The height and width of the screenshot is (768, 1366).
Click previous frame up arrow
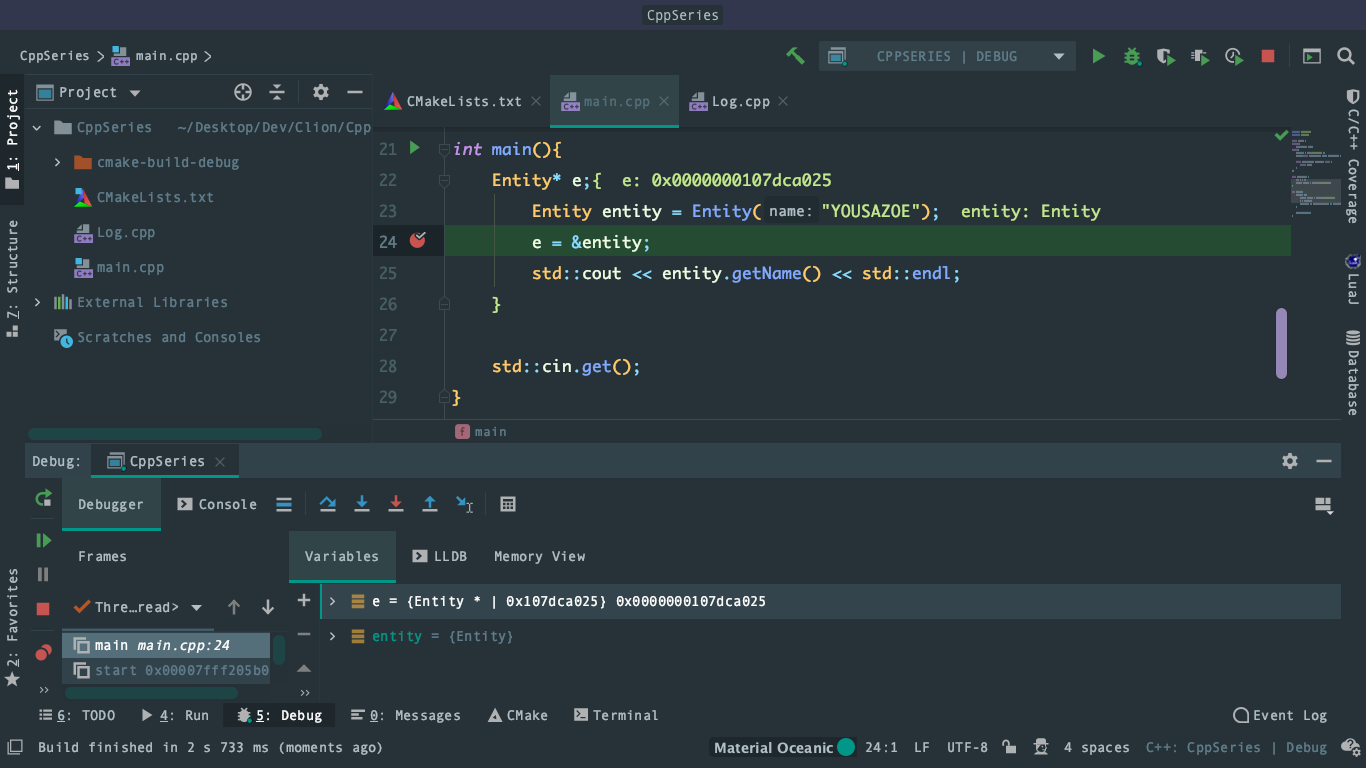click(234, 607)
